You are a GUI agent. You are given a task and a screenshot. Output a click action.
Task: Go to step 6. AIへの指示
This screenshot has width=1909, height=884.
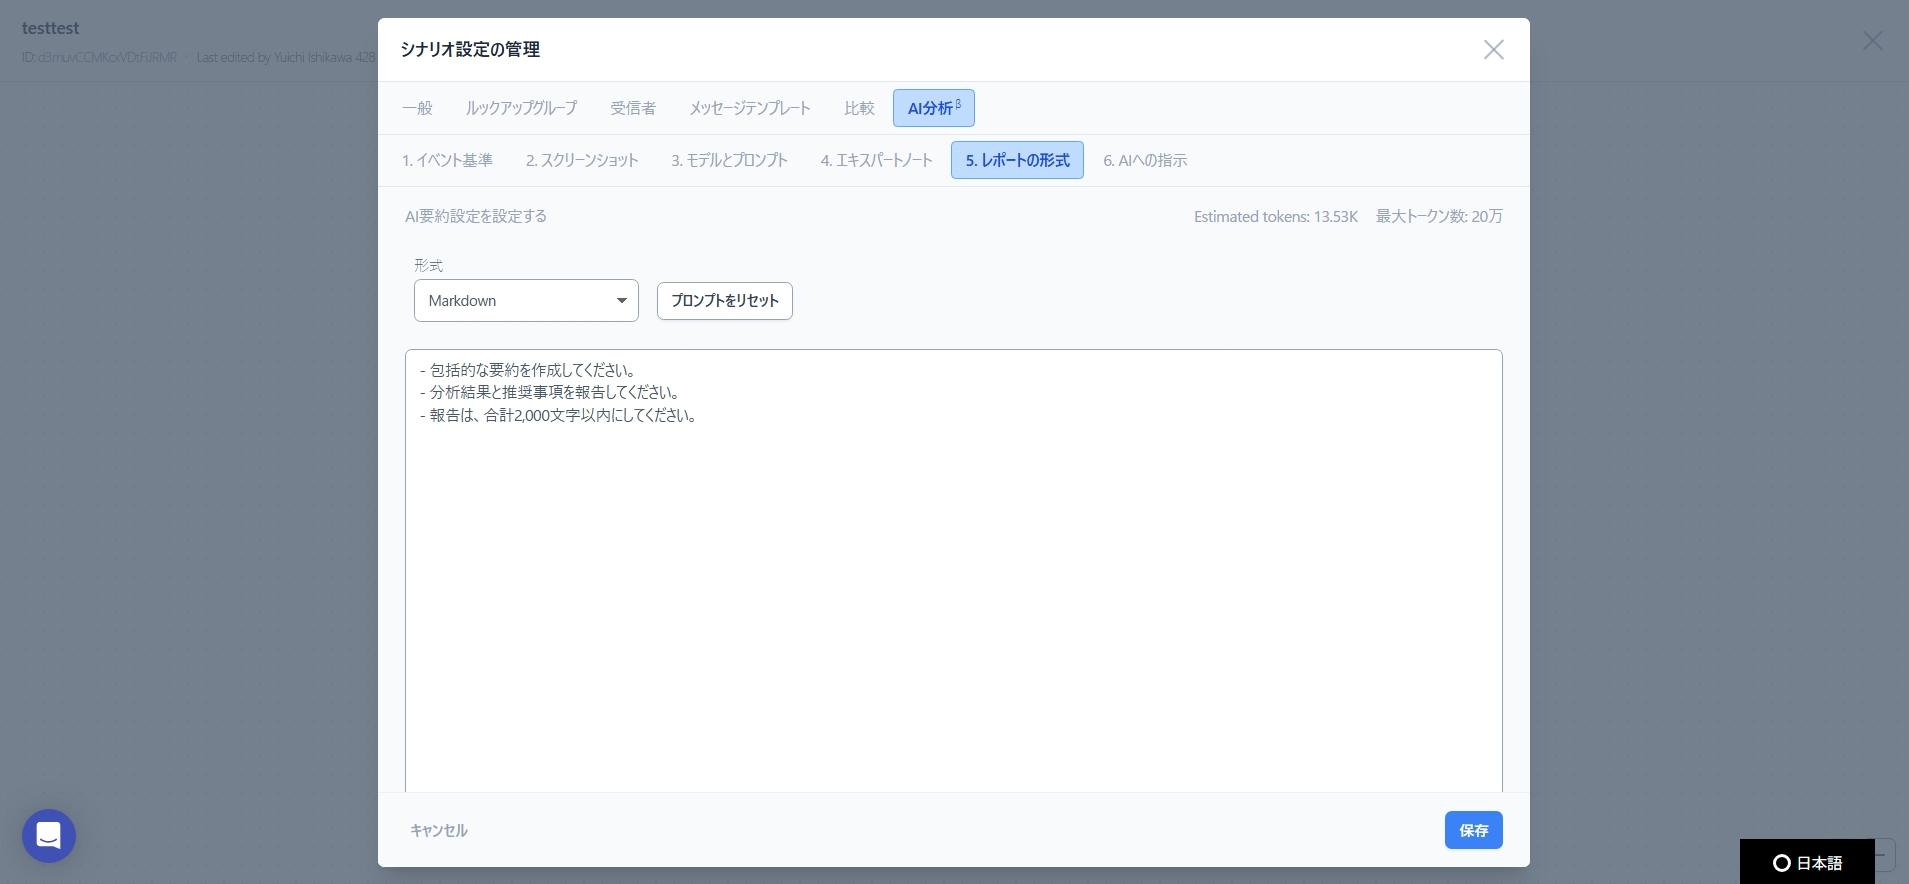[1145, 160]
